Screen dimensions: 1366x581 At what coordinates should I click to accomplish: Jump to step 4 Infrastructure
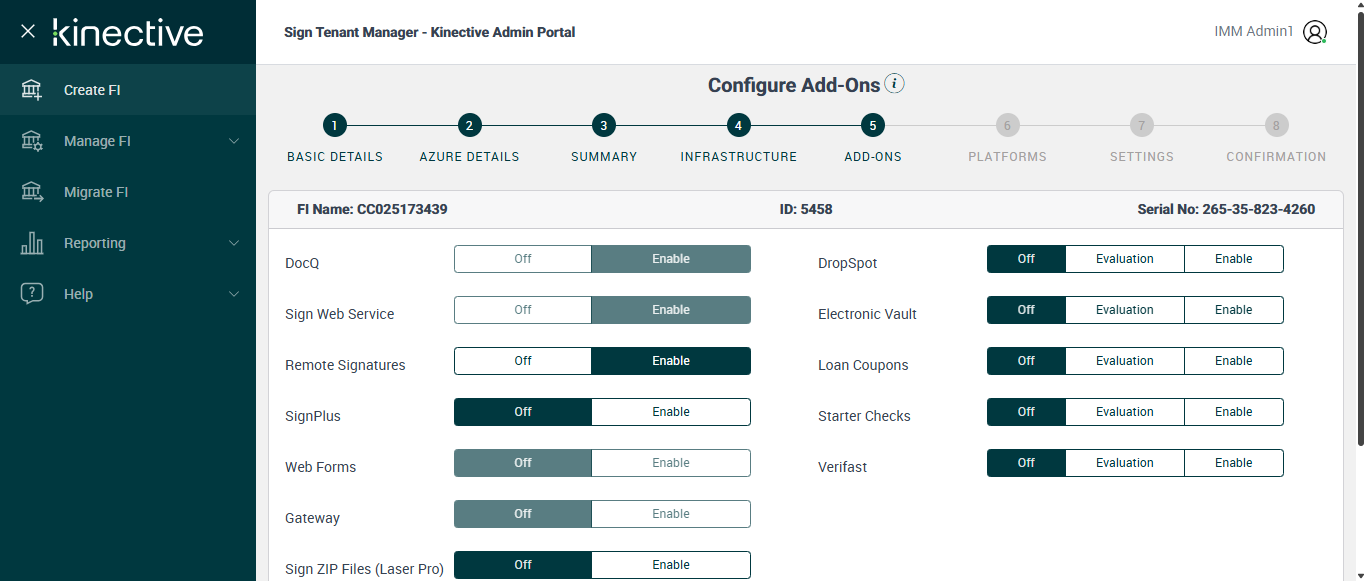pyautogui.click(x=738, y=126)
